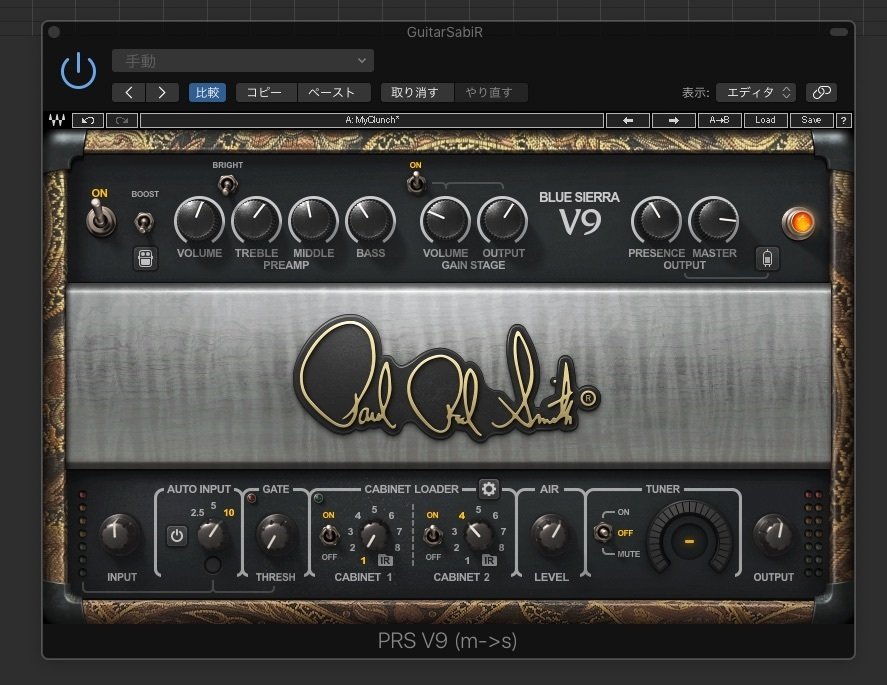
Task: Click the Waves logo icon
Action: click(x=57, y=120)
